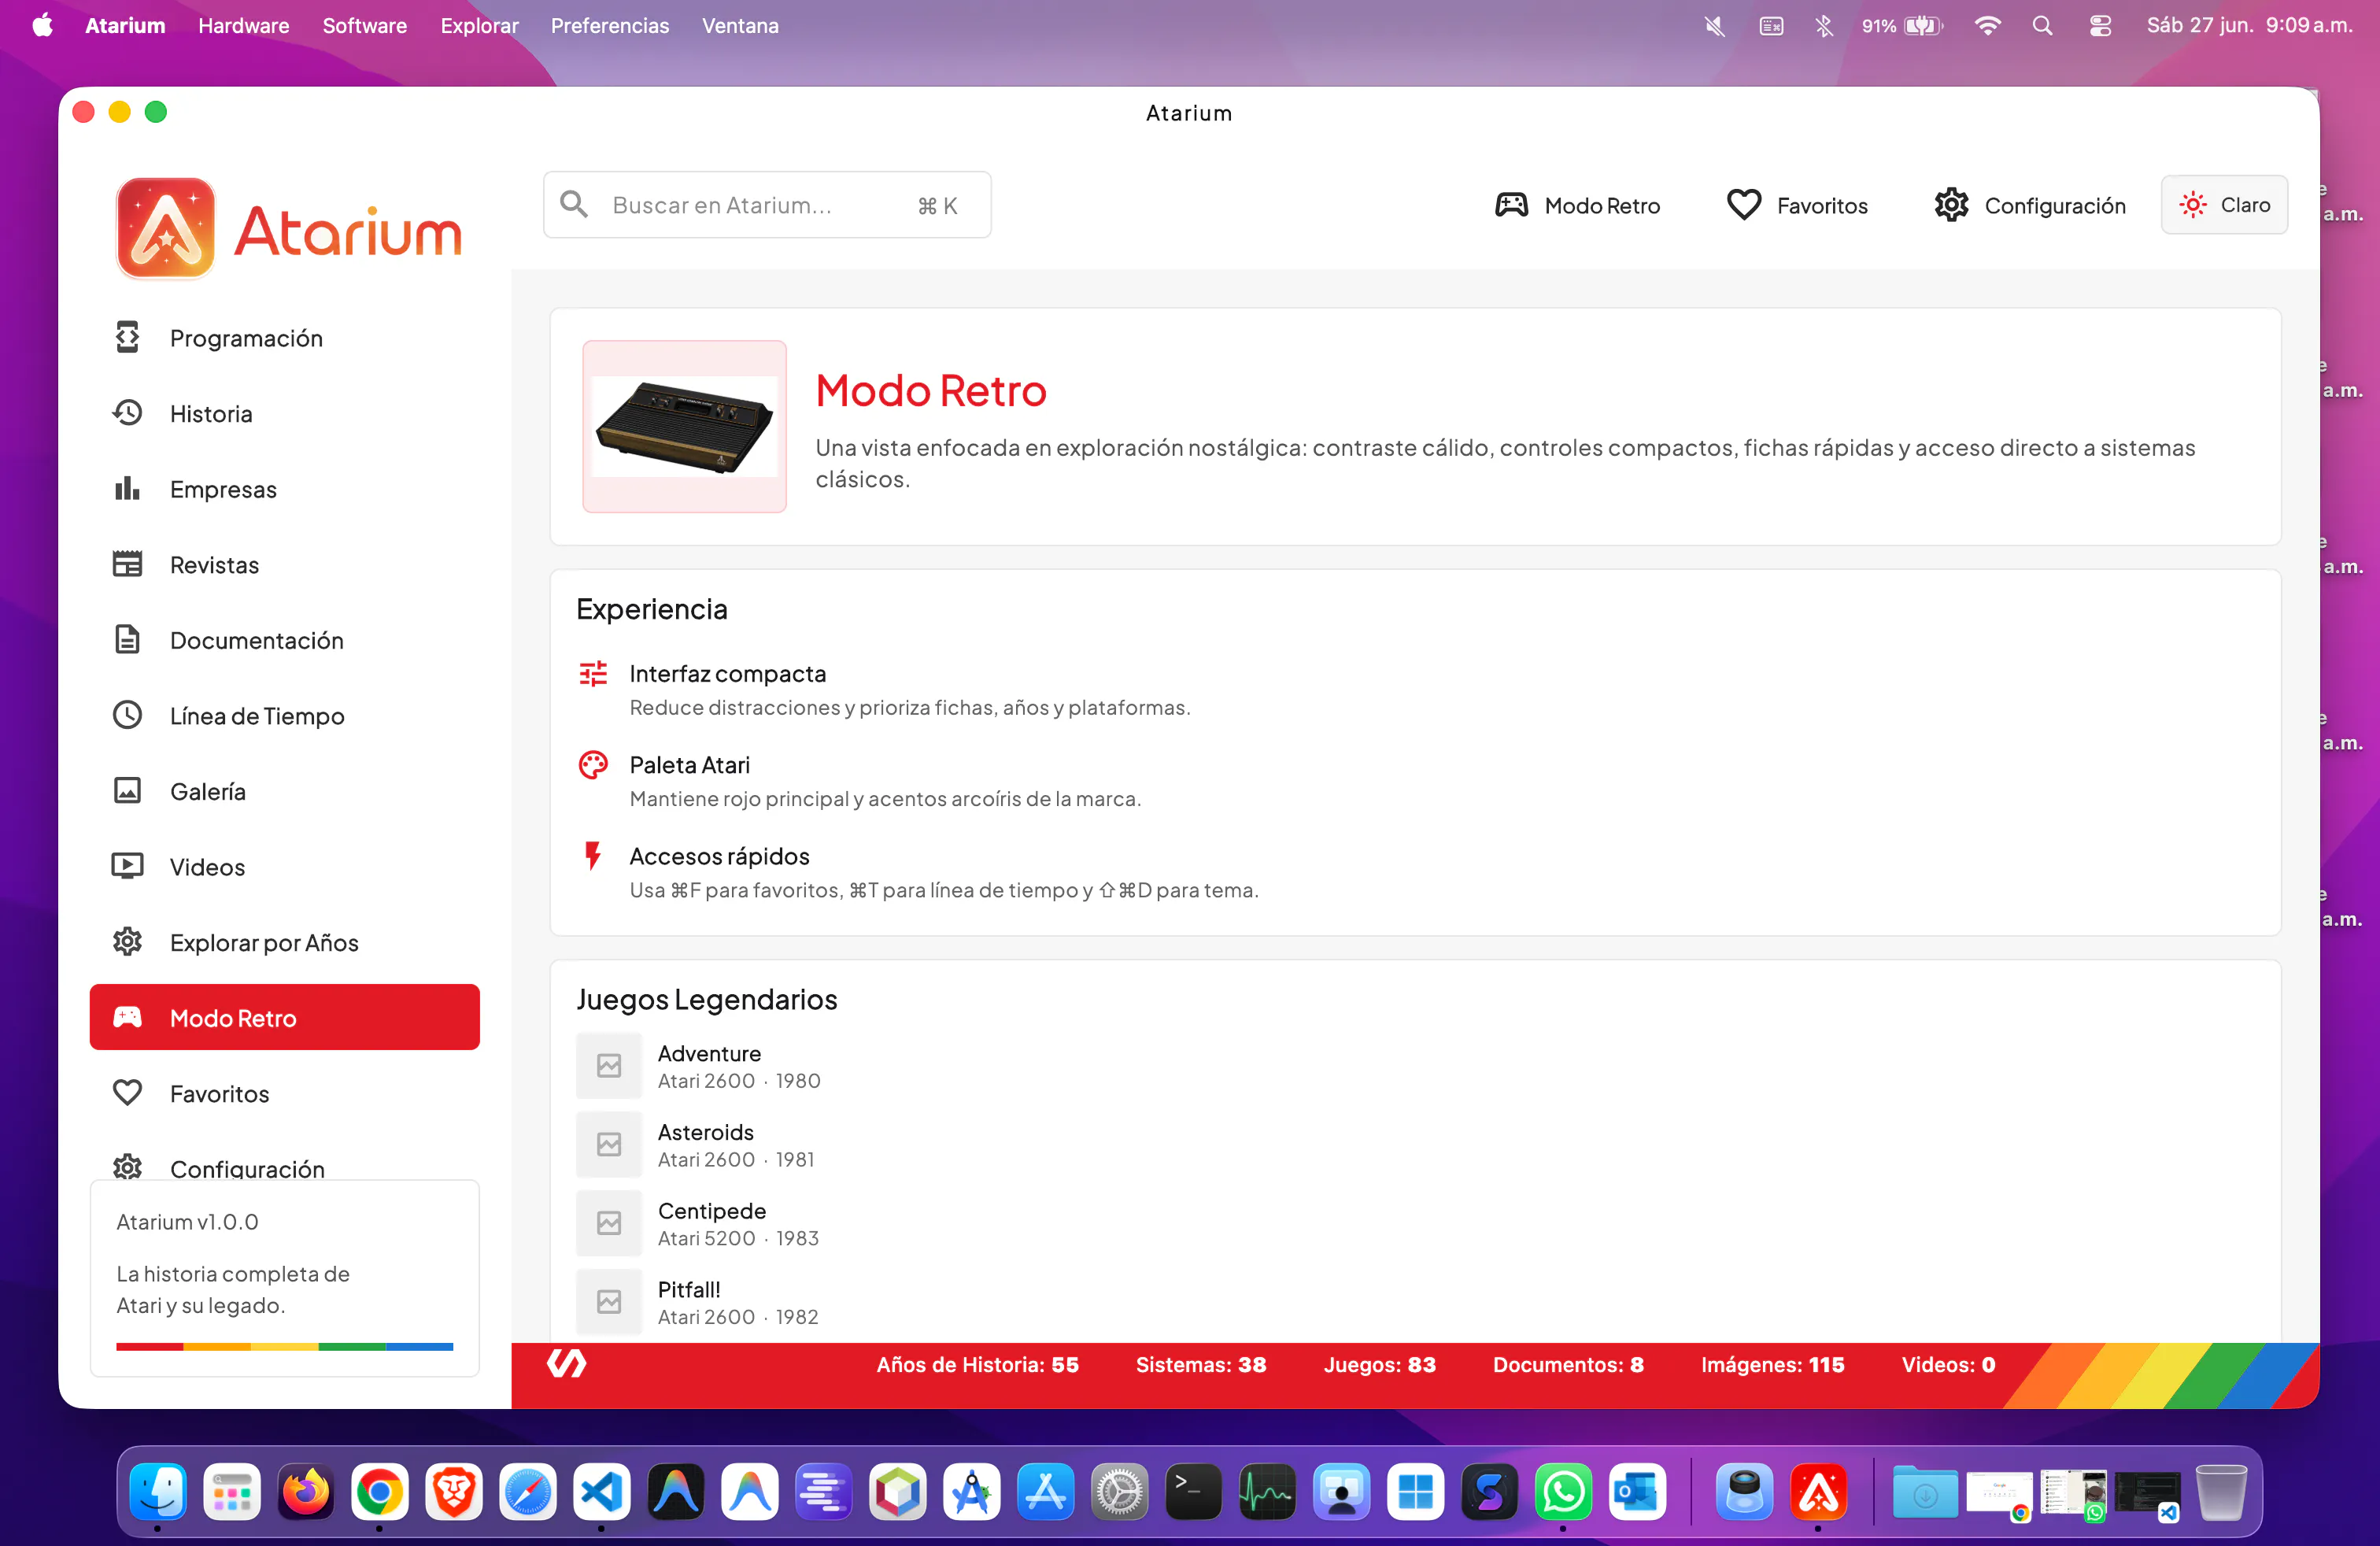Click the Paleta Atari palette icon
2380x1546 pixels.
point(593,765)
